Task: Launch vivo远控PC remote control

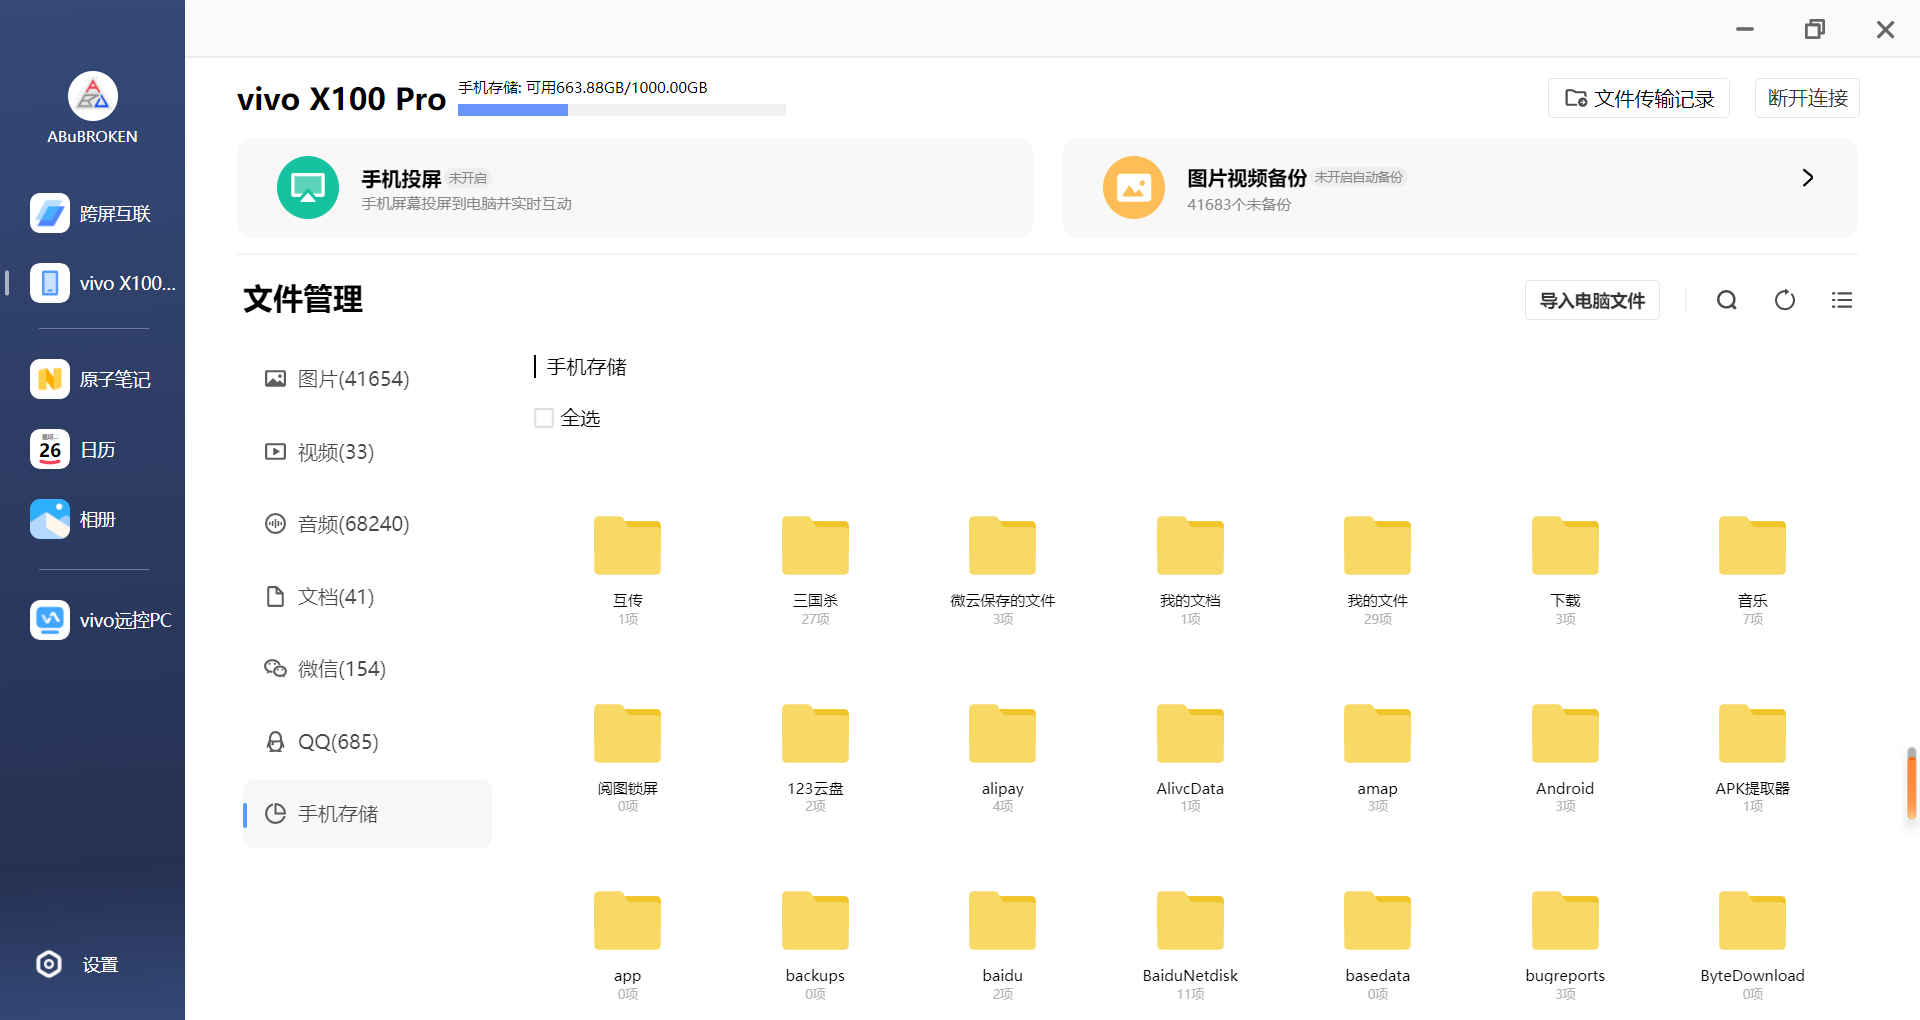Action: tap(102, 620)
